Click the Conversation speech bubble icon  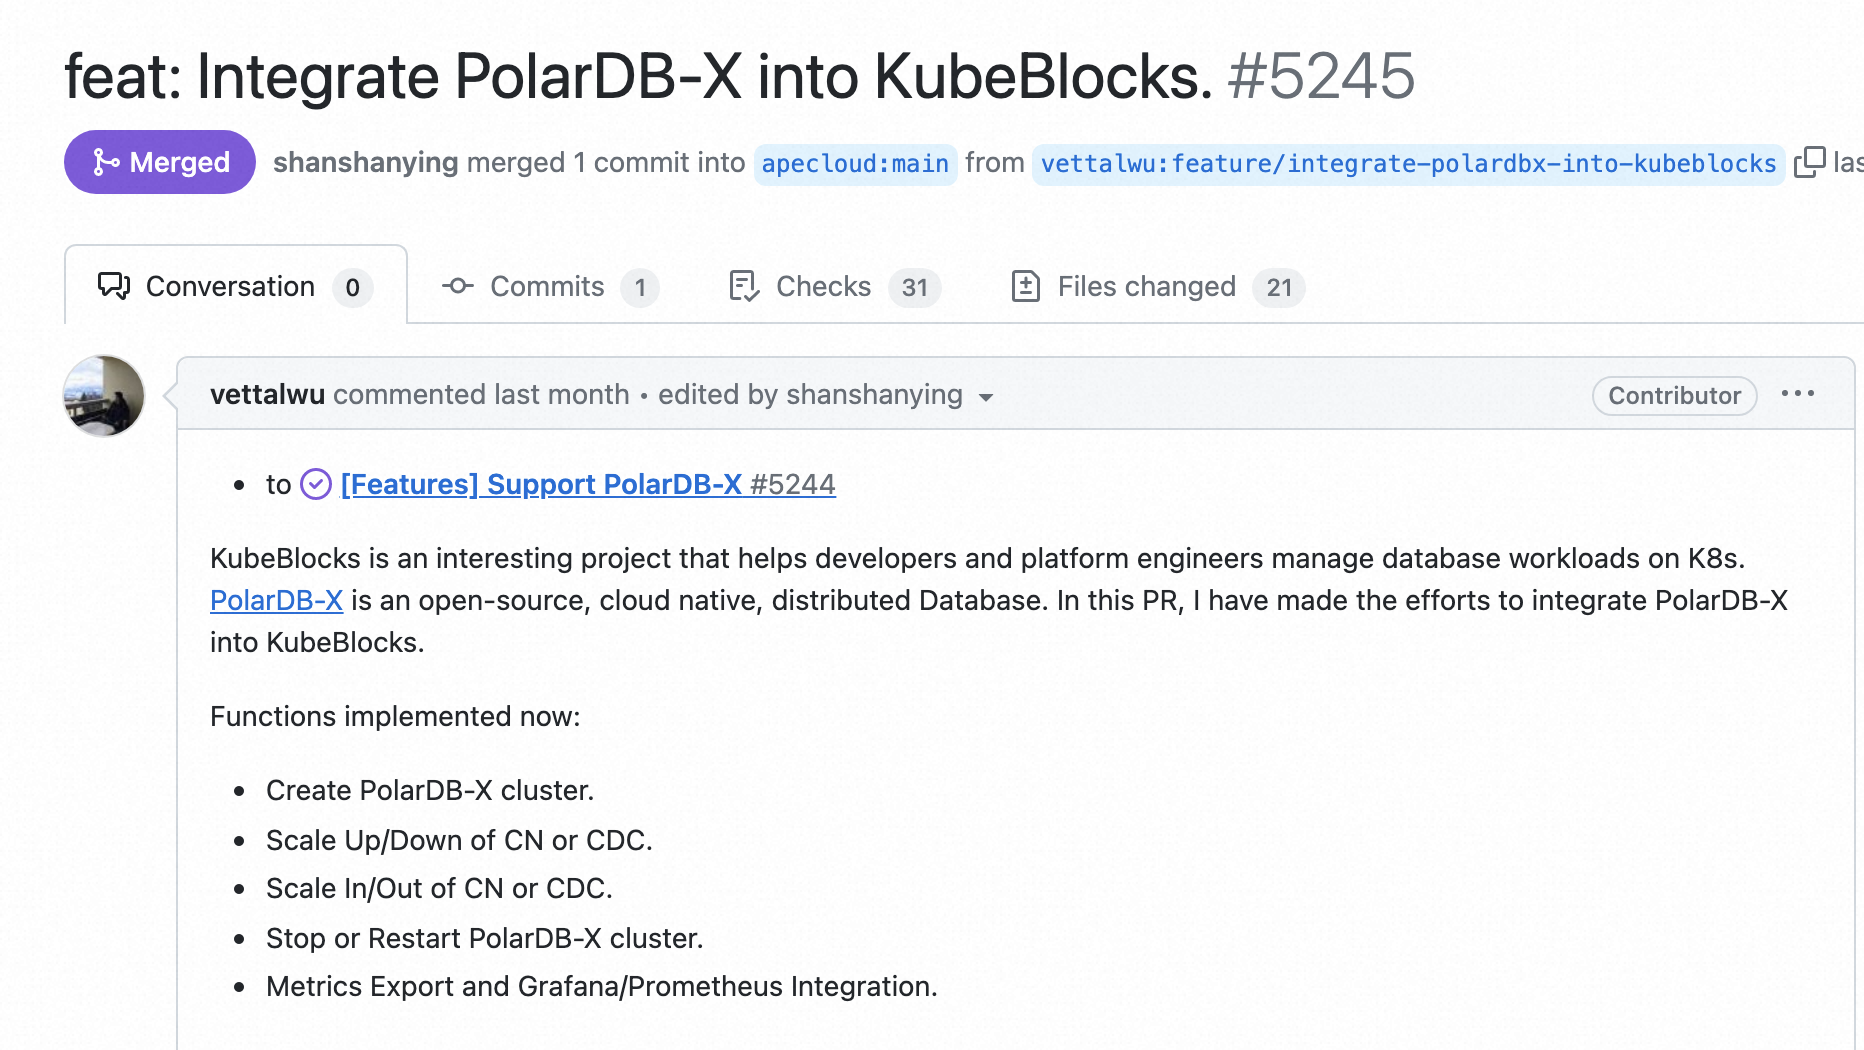point(114,287)
